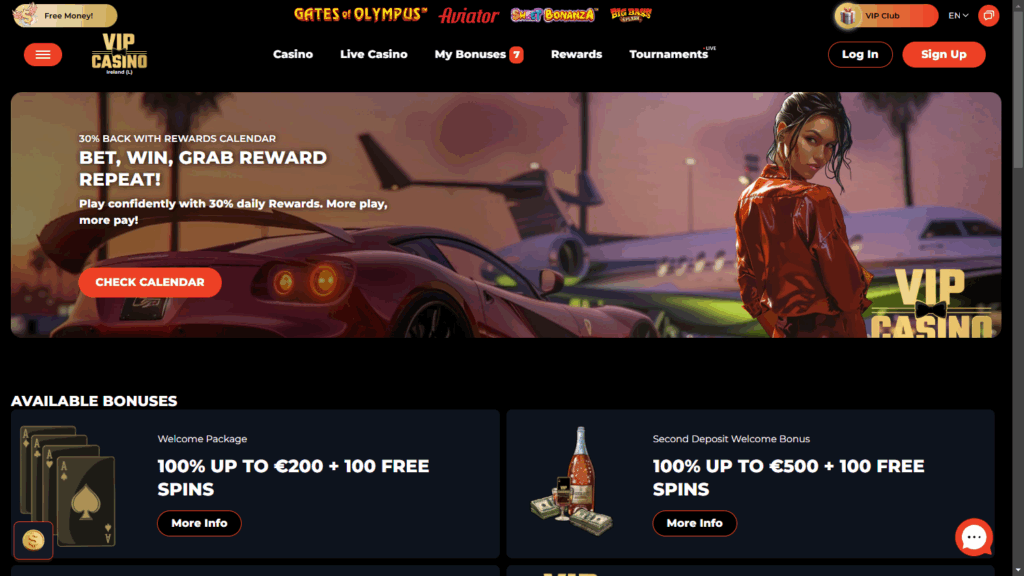Go to the Live Casino section

374,54
